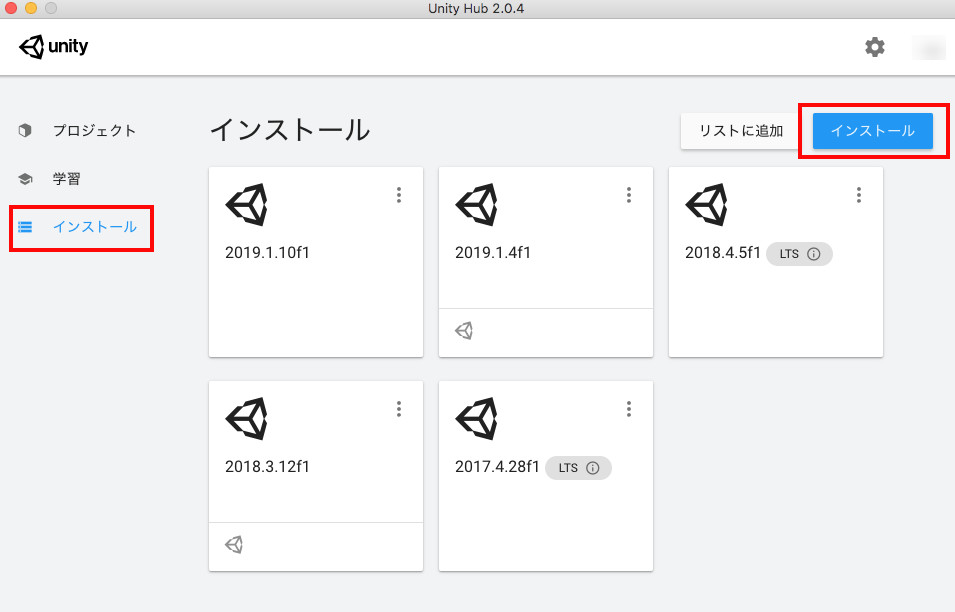Select version text 2017.4.28f1
Image resolution: width=955 pixels, height=612 pixels.
[x=497, y=466]
